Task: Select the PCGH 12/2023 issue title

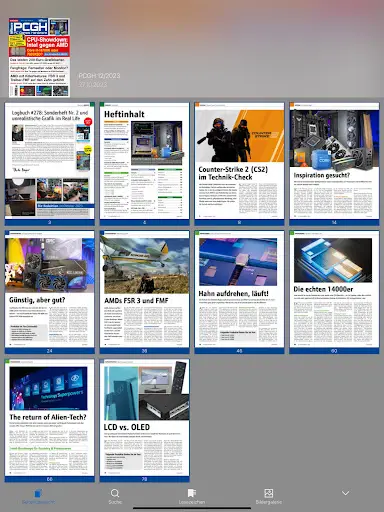Action: click(x=99, y=76)
